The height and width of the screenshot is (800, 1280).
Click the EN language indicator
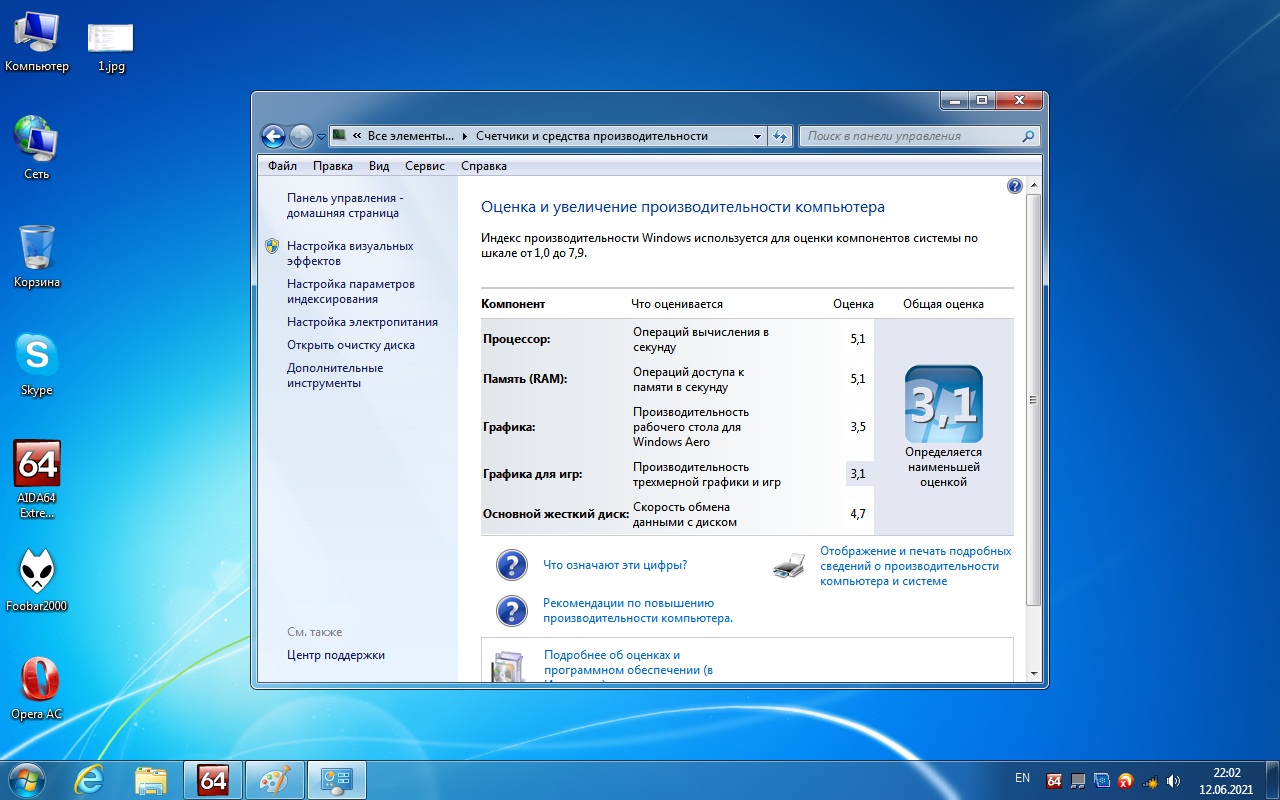click(1022, 778)
